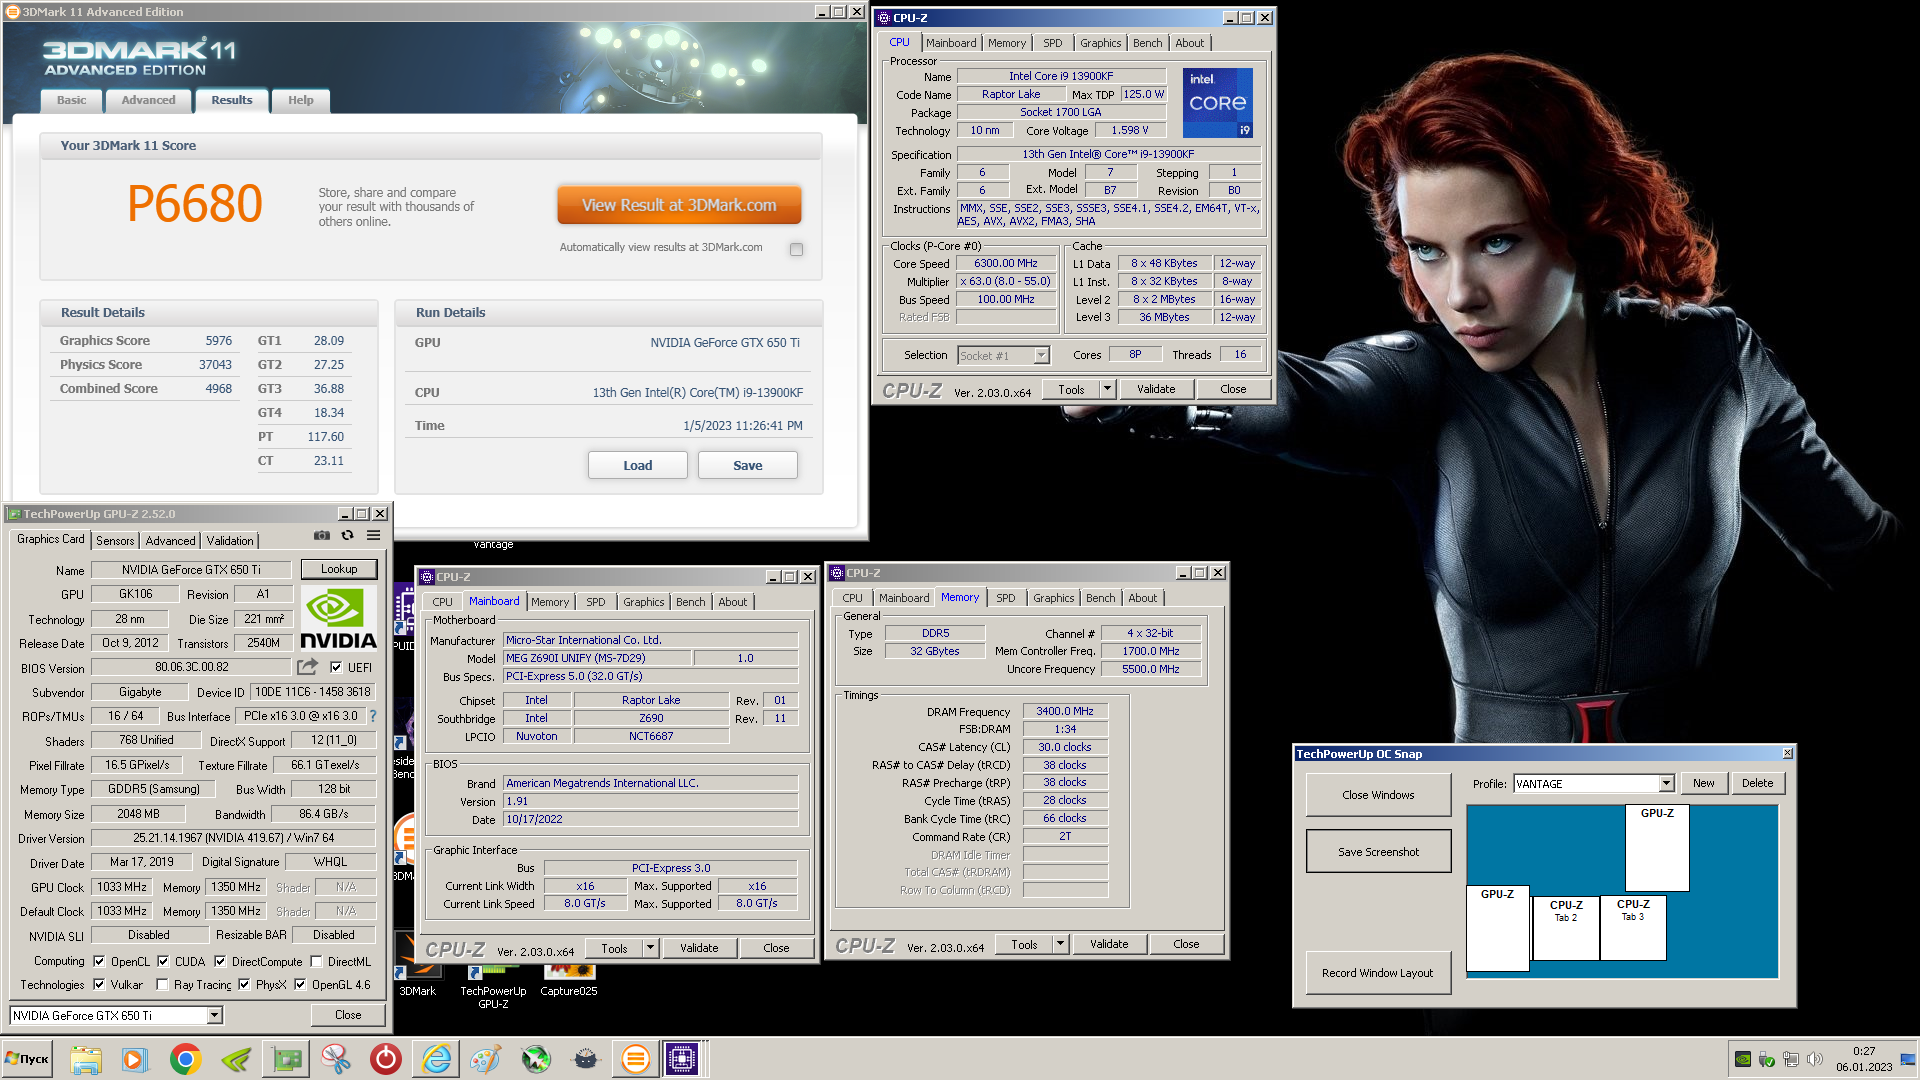This screenshot has width=1920, height=1080.
Task: Click Record Window Layout in OC Snap
Action: [1378, 973]
